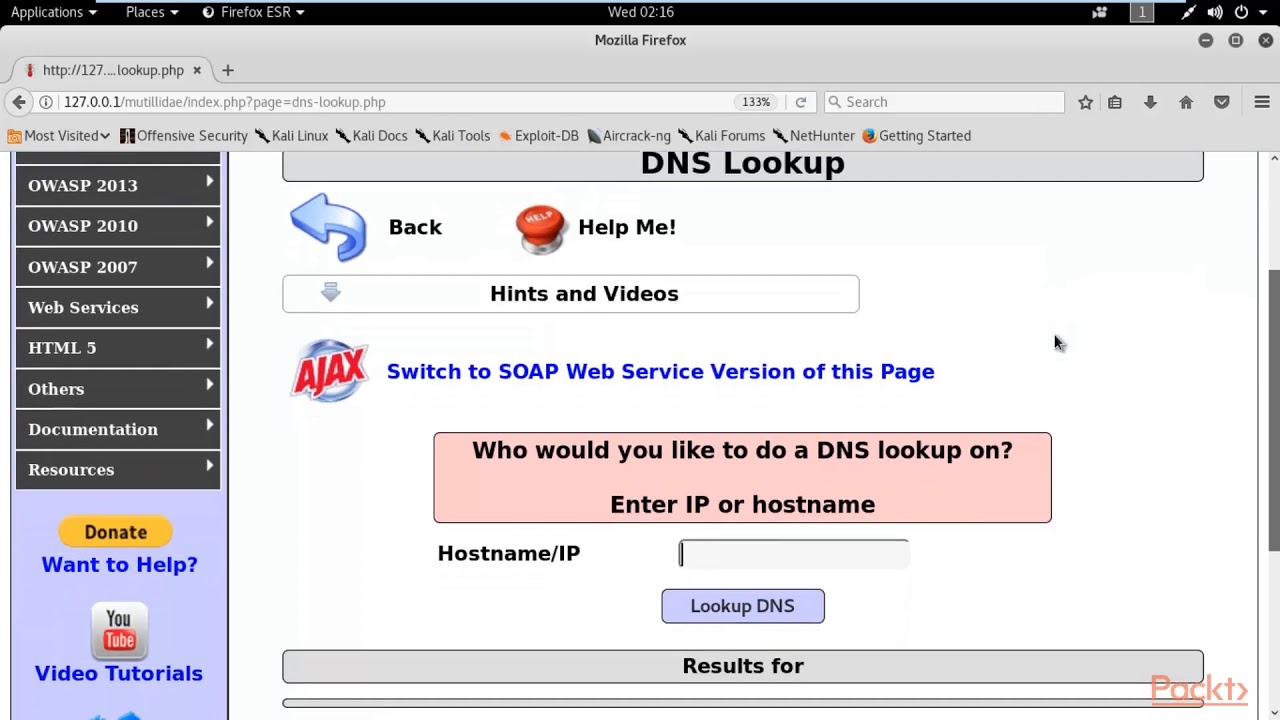Click the site information icon in URL bar

pos(46,102)
